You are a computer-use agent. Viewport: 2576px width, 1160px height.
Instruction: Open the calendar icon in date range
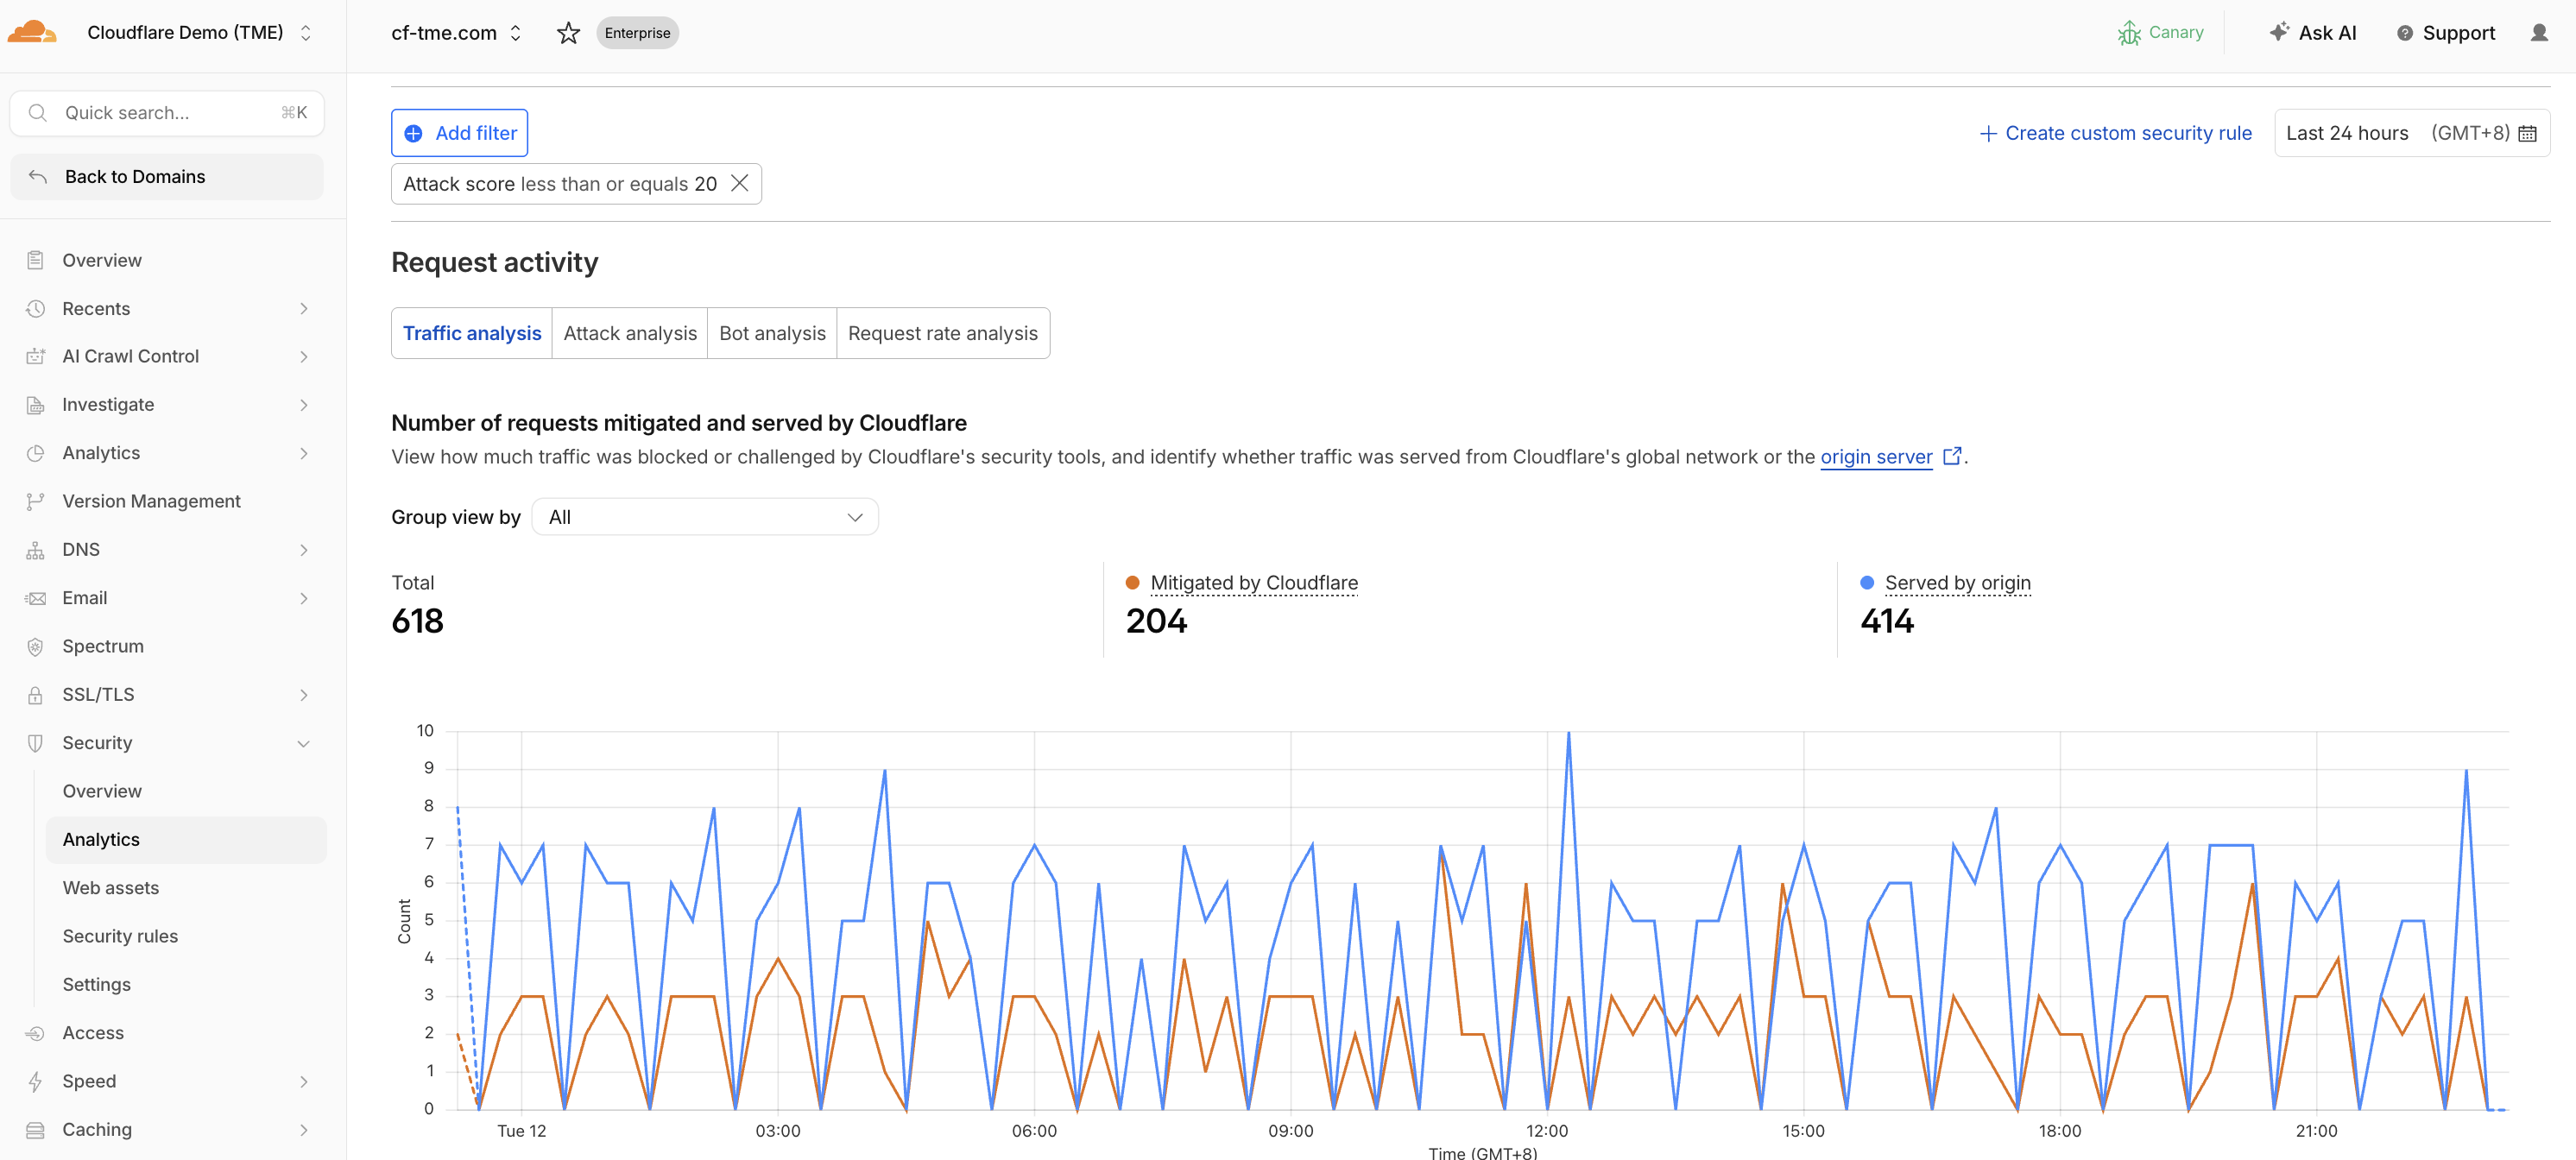2527,133
